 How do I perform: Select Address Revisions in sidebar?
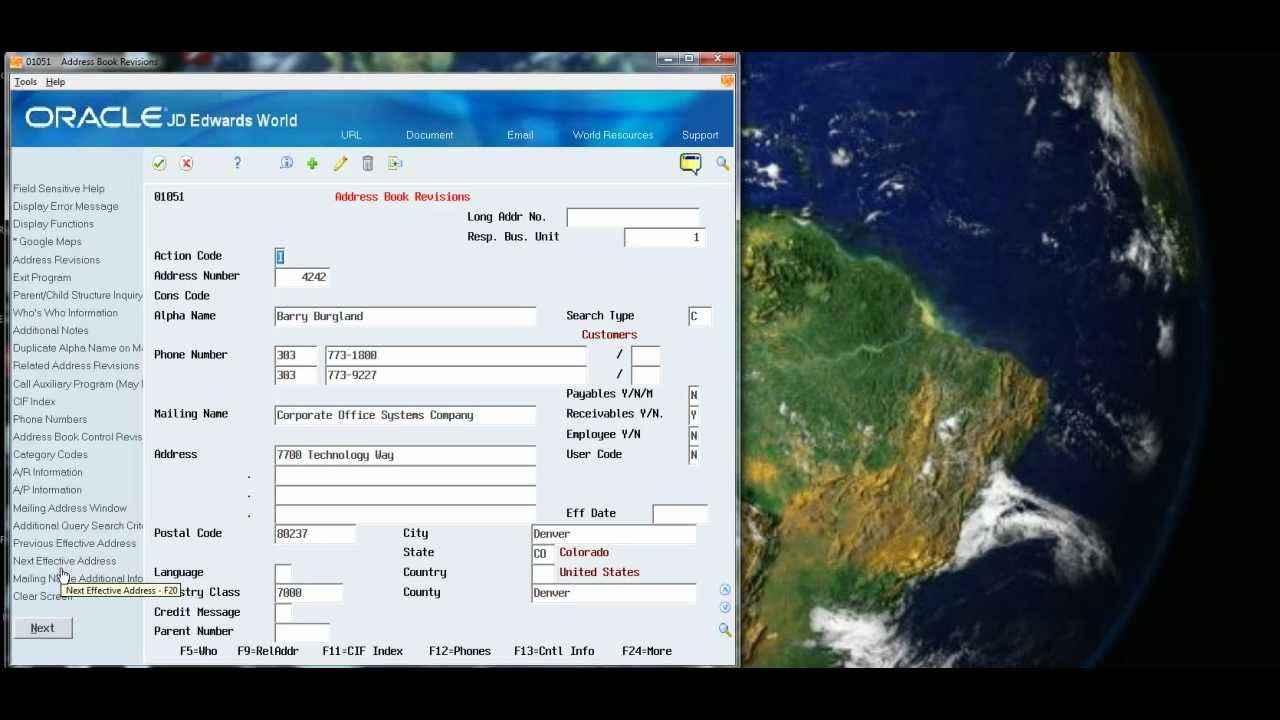(x=56, y=260)
